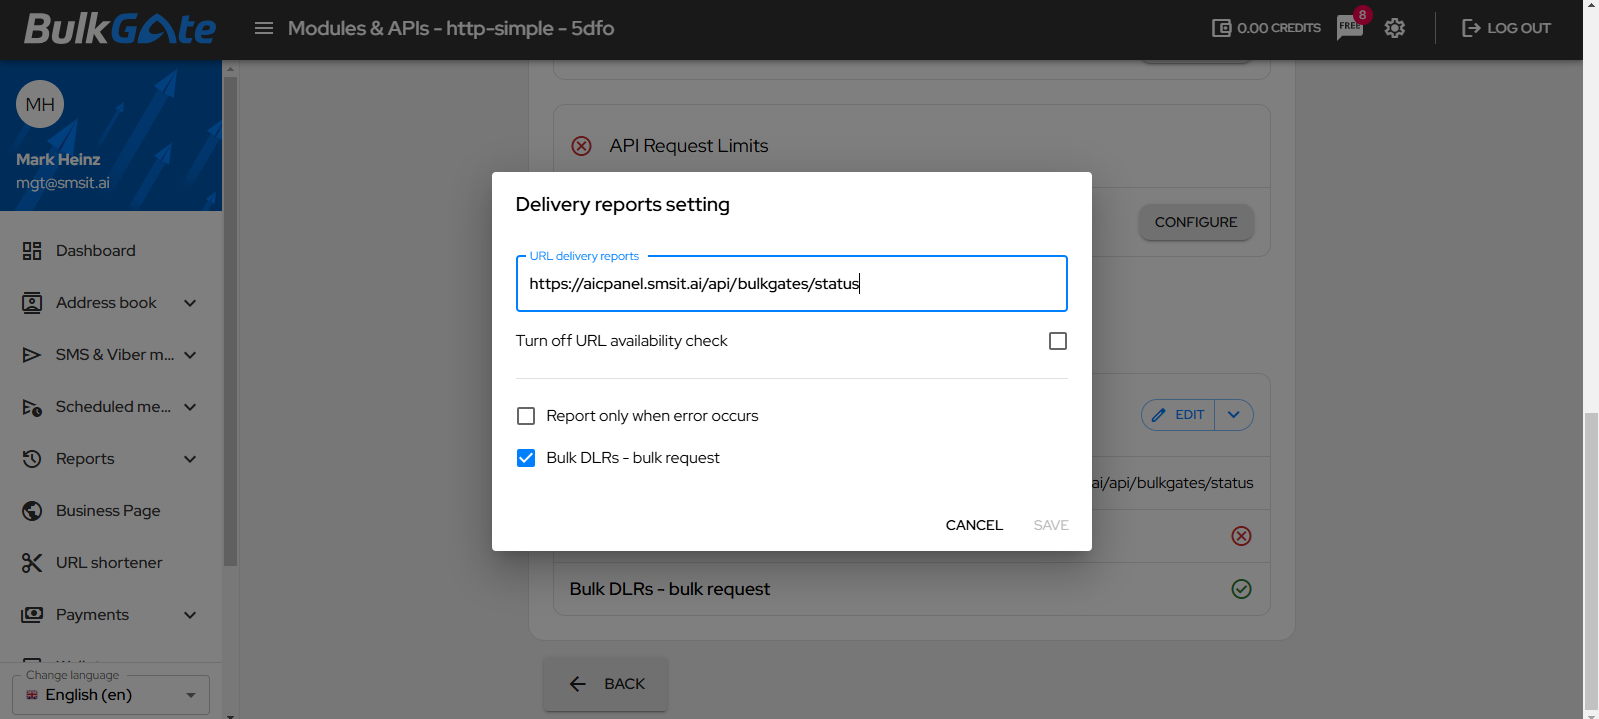The width and height of the screenshot is (1599, 719).
Task: Click the sidebar vertical scrollbar
Action: click(x=230, y=320)
